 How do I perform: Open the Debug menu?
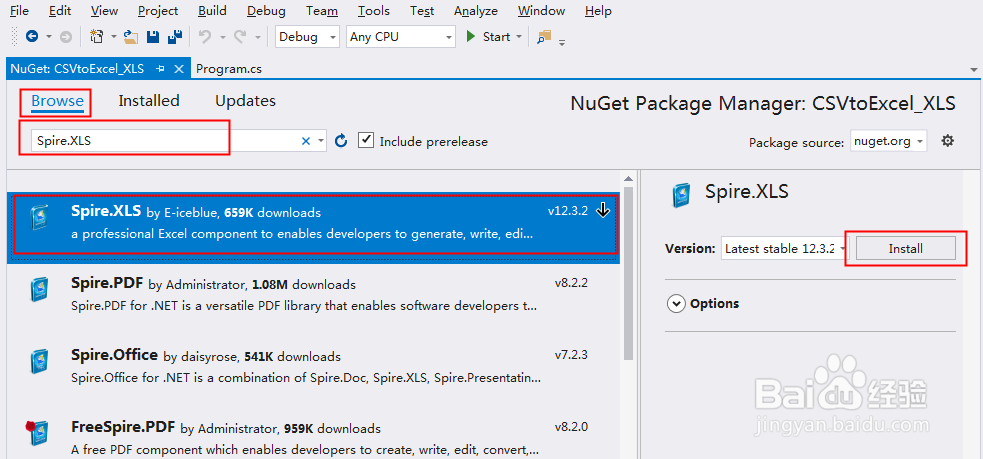(266, 11)
